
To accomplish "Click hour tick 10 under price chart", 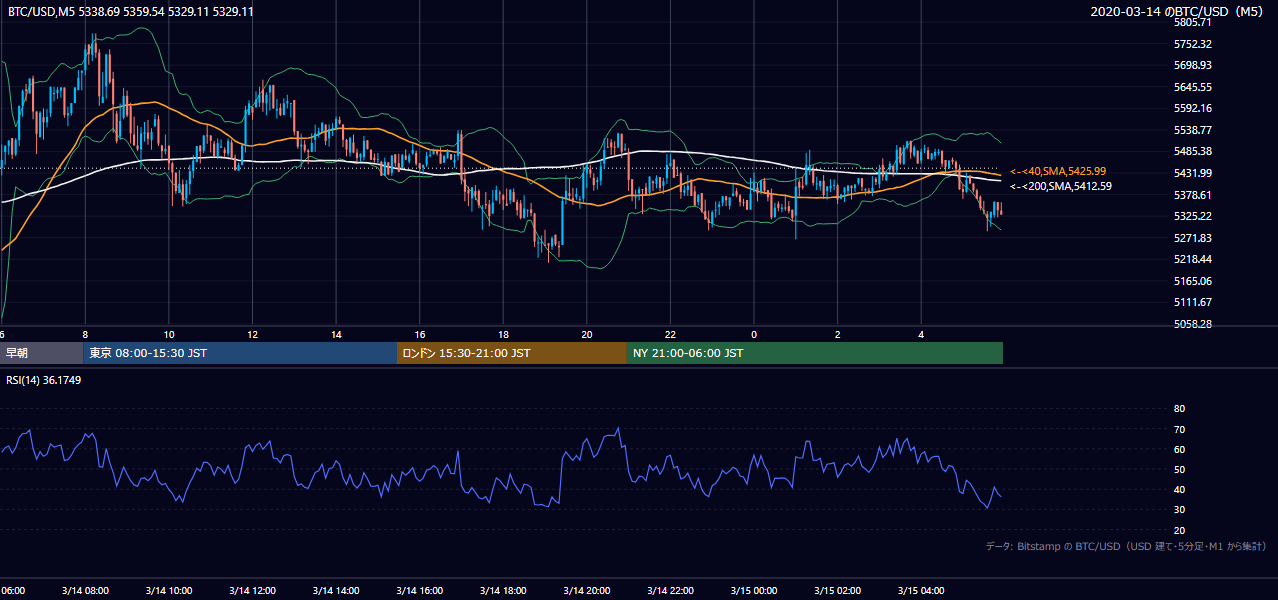I will [x=169, y=334].
